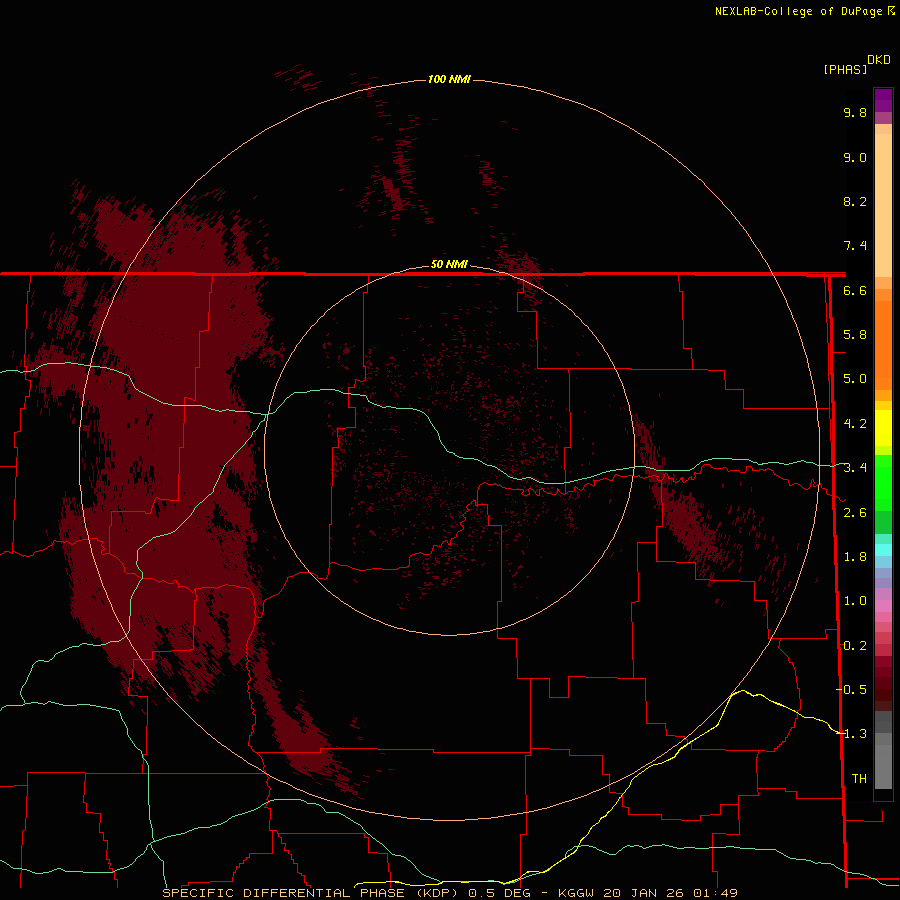Click the yellow segment of the color bar

pos(883,428)
